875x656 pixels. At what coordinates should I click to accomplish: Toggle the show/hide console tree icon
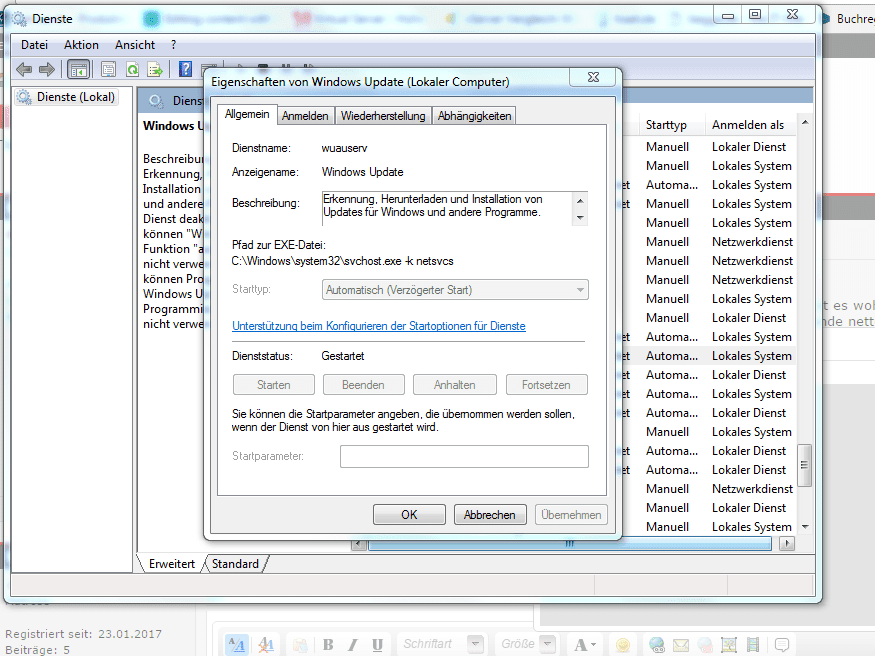coord(78,70)
